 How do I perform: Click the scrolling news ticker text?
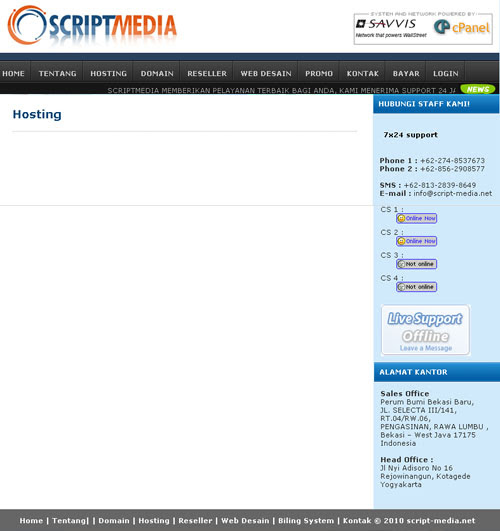[x=282, y=90]
